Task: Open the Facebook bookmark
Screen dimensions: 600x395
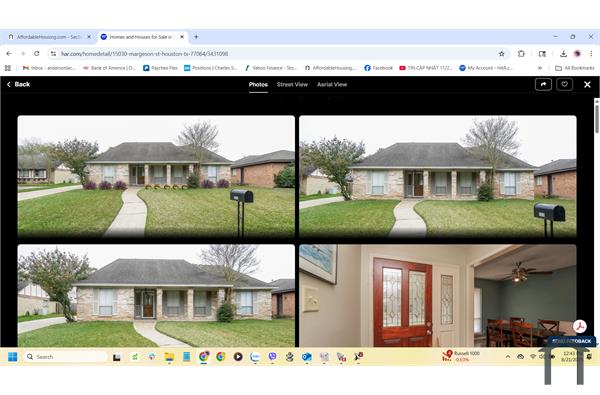Action: point(378,68)
